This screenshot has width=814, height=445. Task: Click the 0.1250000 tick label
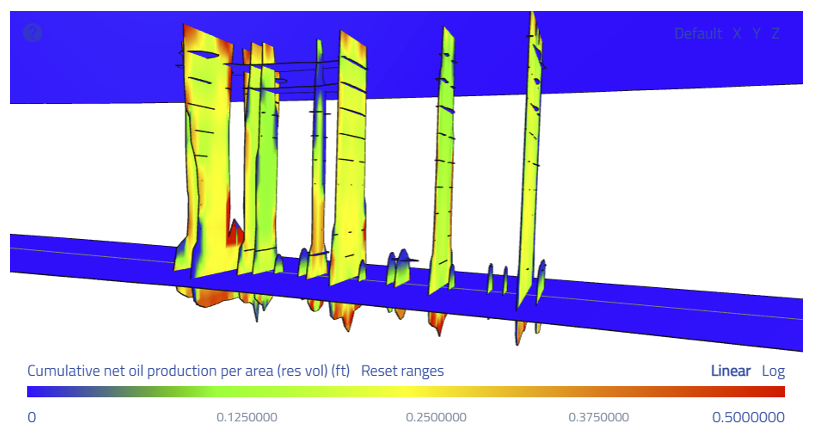coord(247,417)
